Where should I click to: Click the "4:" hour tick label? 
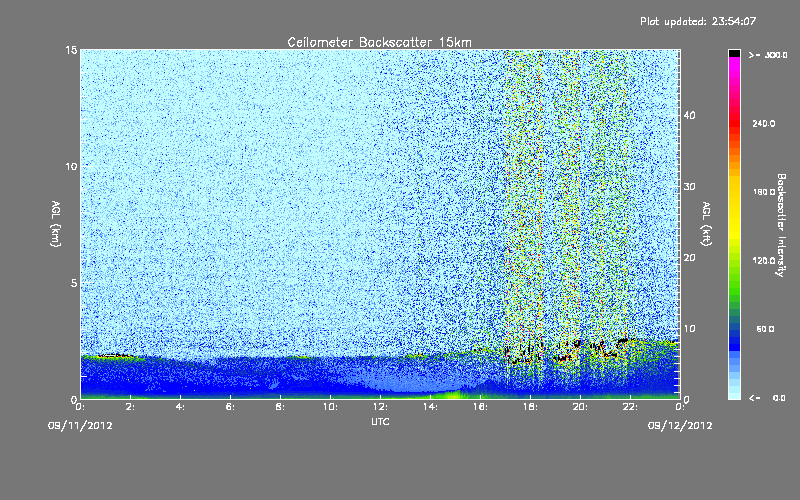181,407
